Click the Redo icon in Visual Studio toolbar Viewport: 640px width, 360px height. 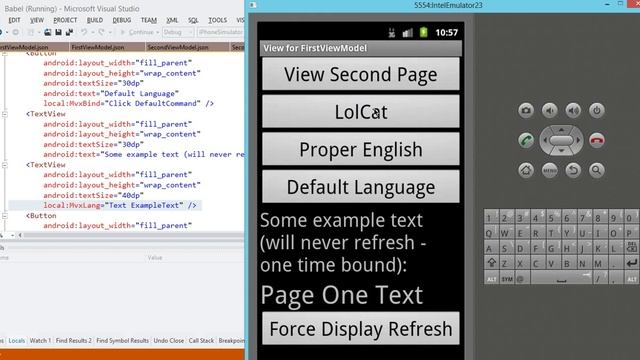101,32
